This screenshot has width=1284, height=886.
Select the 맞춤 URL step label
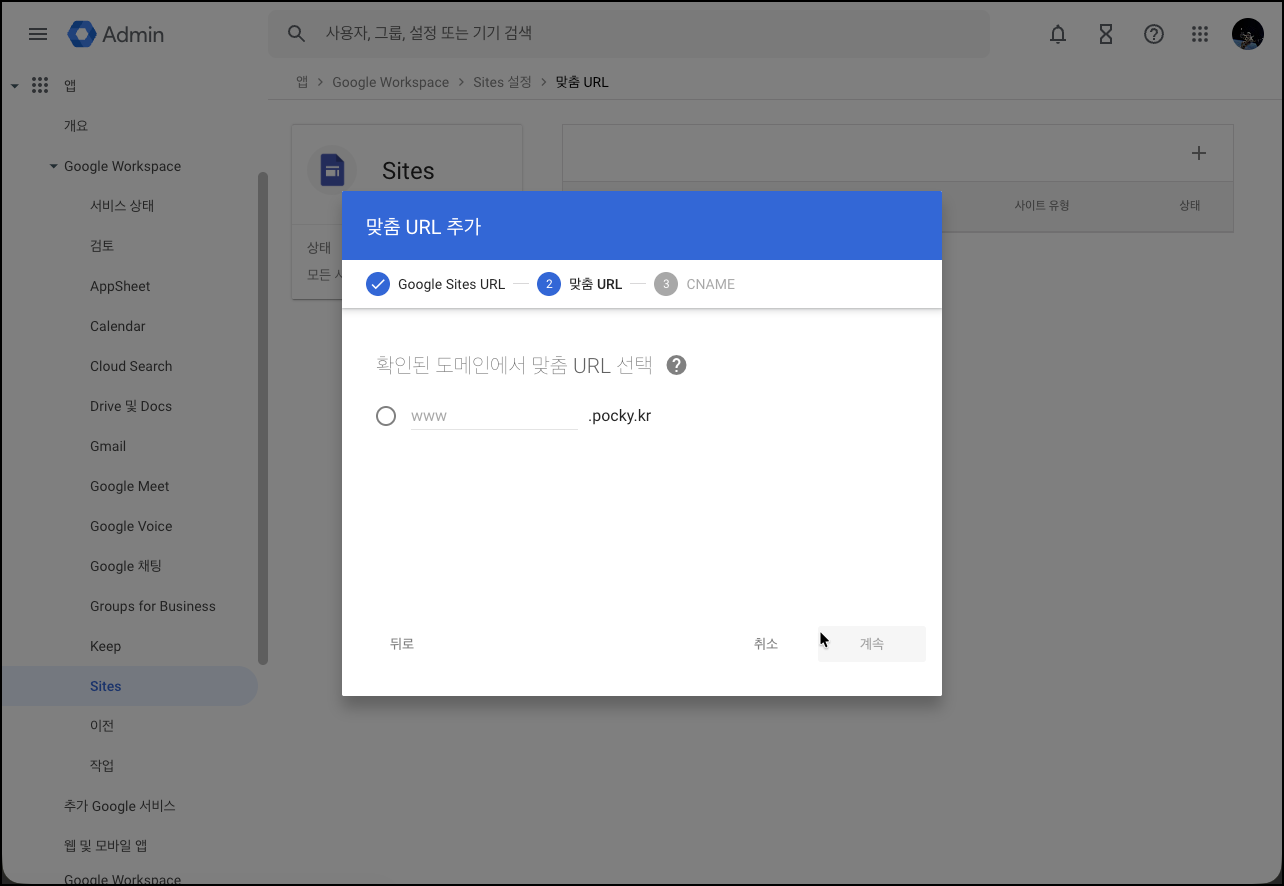point(596,284)
